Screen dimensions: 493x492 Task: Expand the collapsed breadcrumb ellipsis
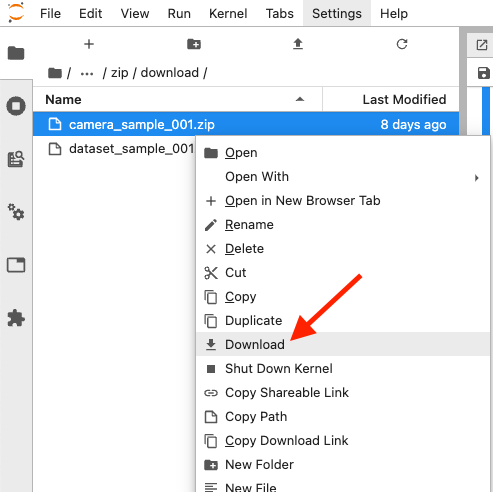tap(87, 73)
